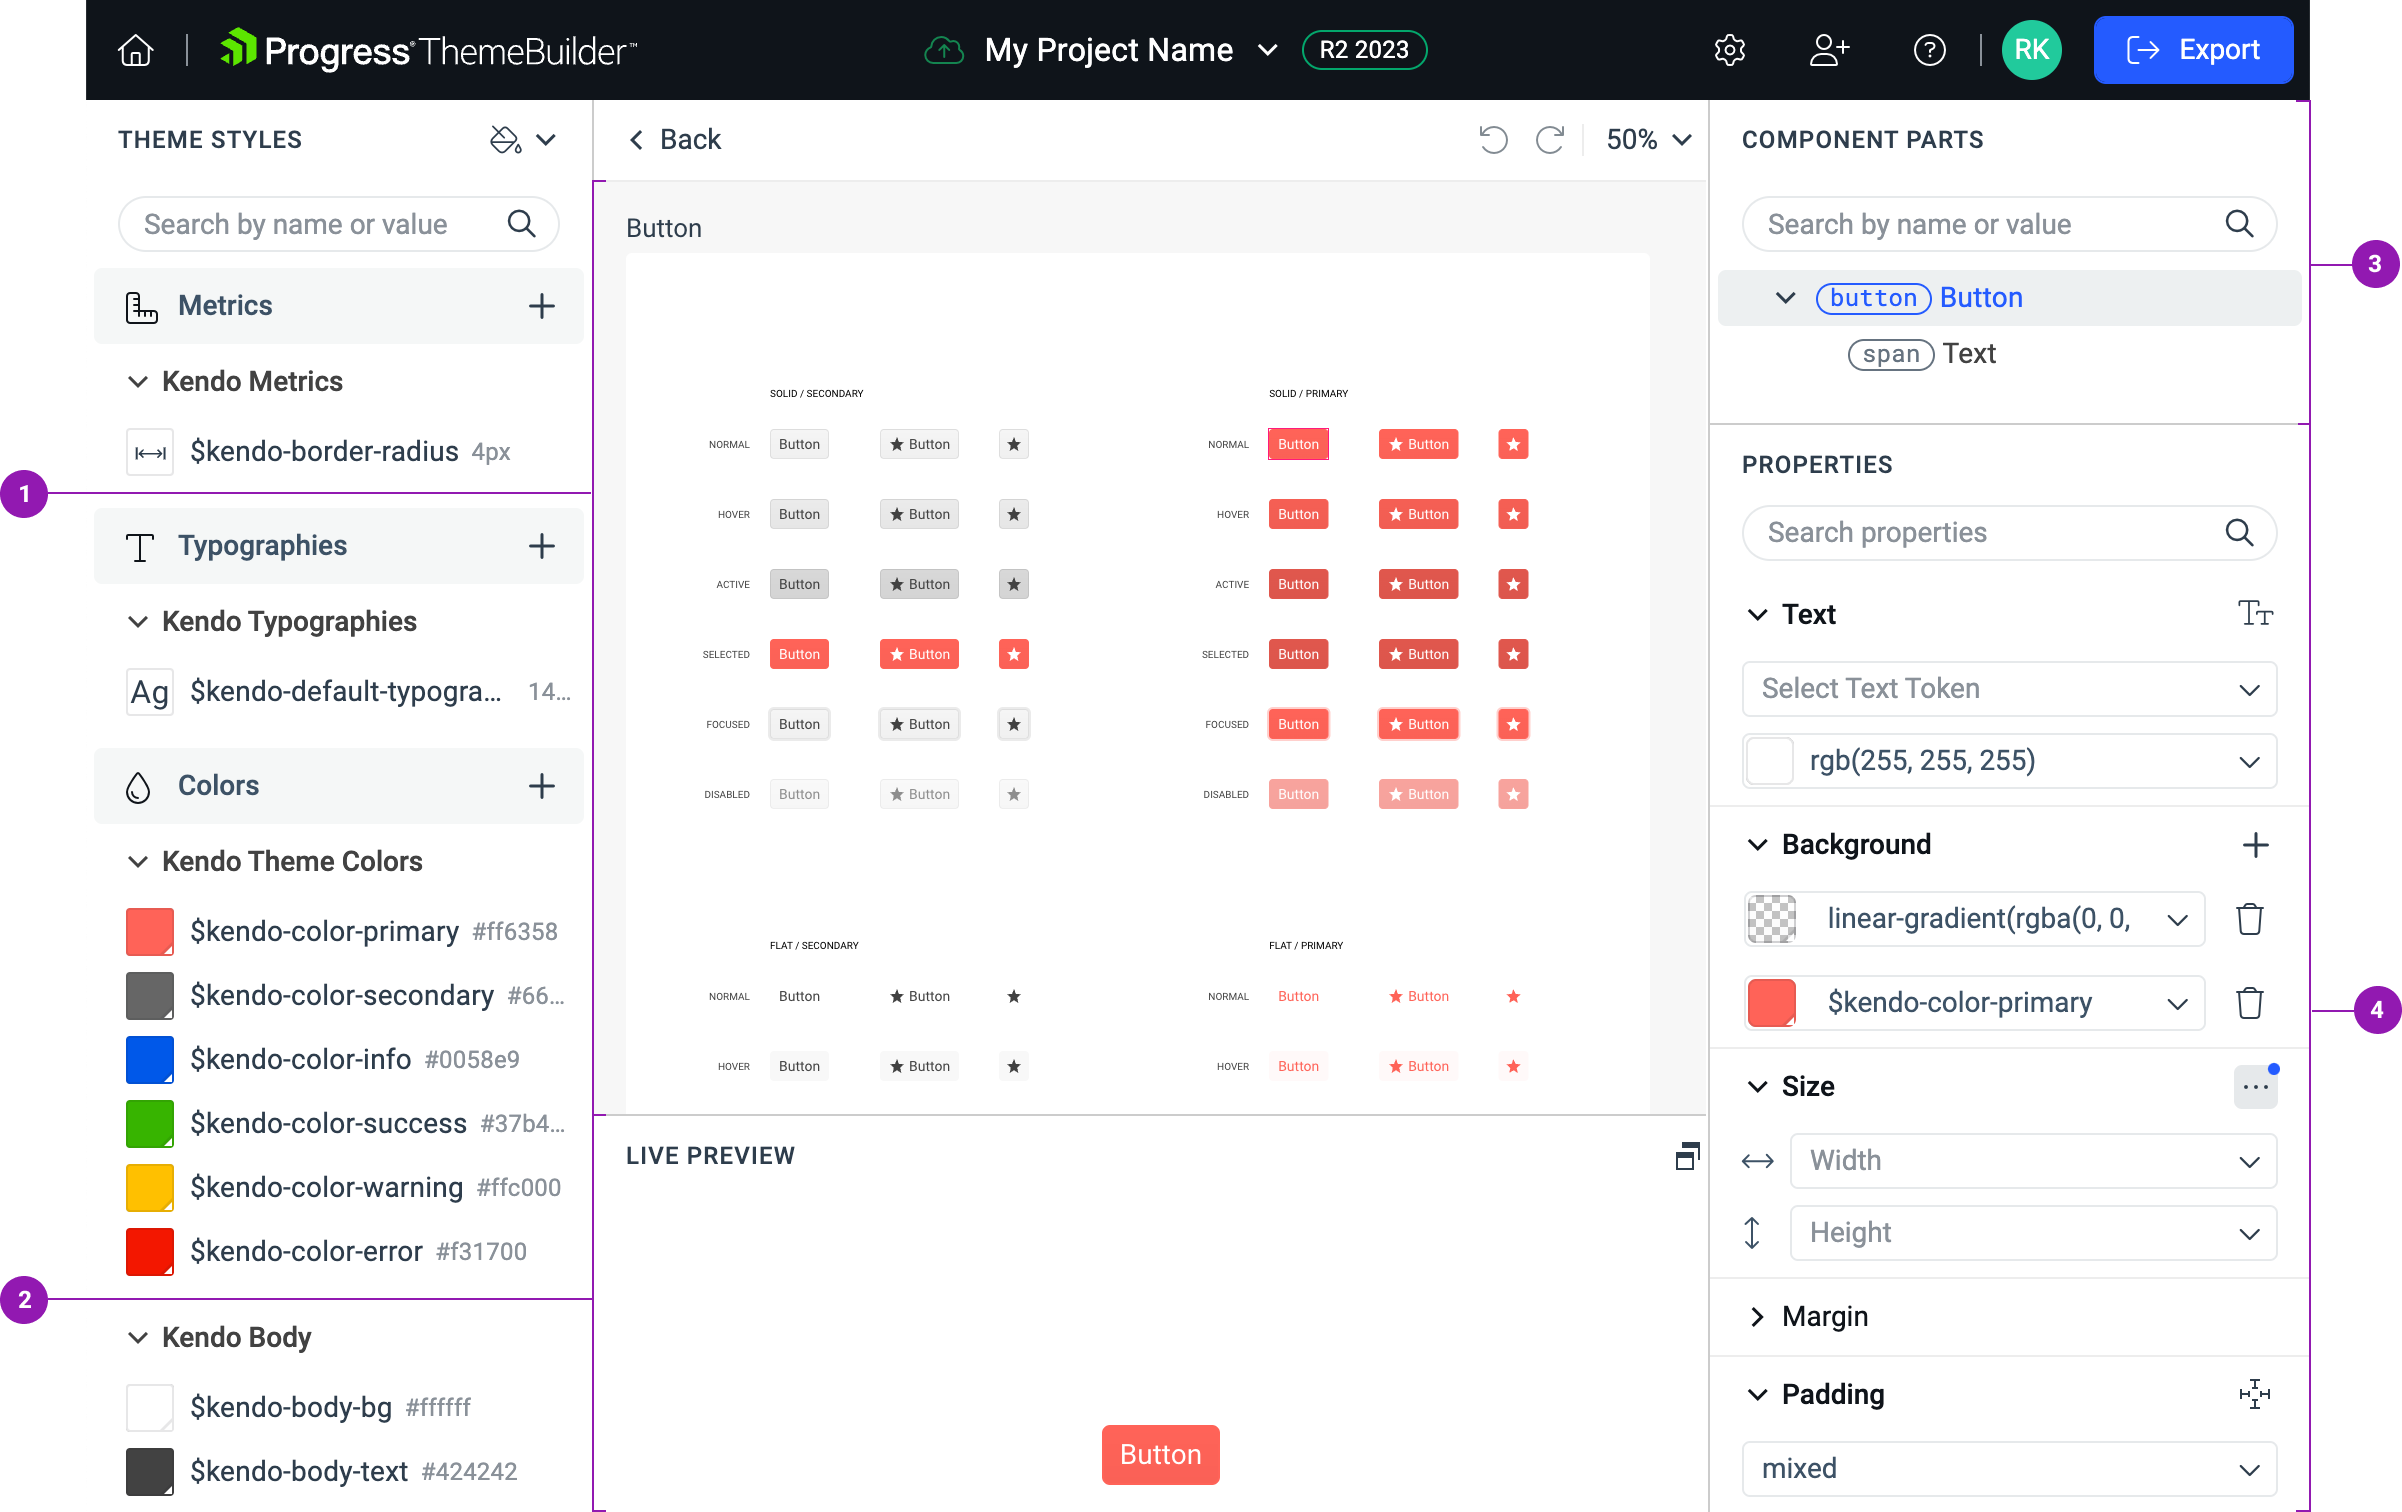The width and height of the screenshot is (2402, 1512).
Task: Click the Component Parts search magnifier icon
Action: [2239, 224]
